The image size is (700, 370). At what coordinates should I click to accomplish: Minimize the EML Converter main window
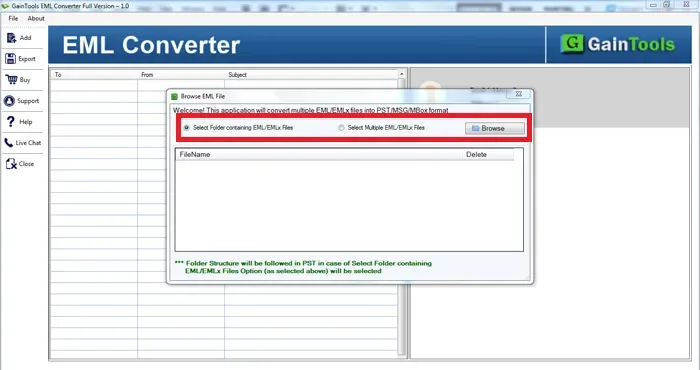click(x=653, y=5)
